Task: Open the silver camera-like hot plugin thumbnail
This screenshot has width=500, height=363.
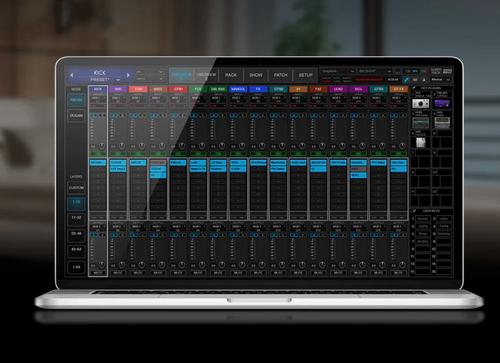Action: [x=421, y=103]
